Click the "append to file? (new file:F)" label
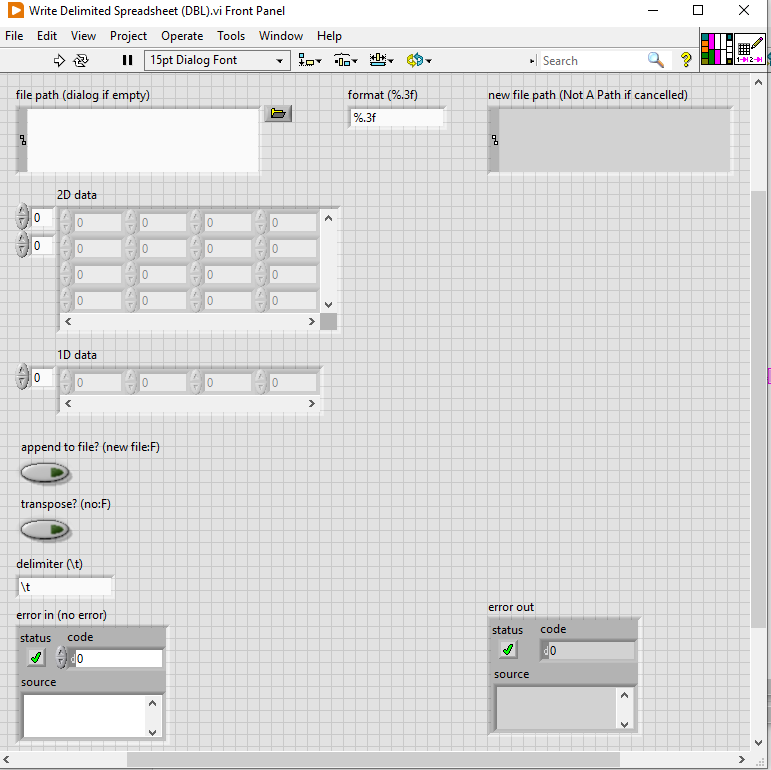This screenshot has width=771, height=770. click(x=90, y=447)
